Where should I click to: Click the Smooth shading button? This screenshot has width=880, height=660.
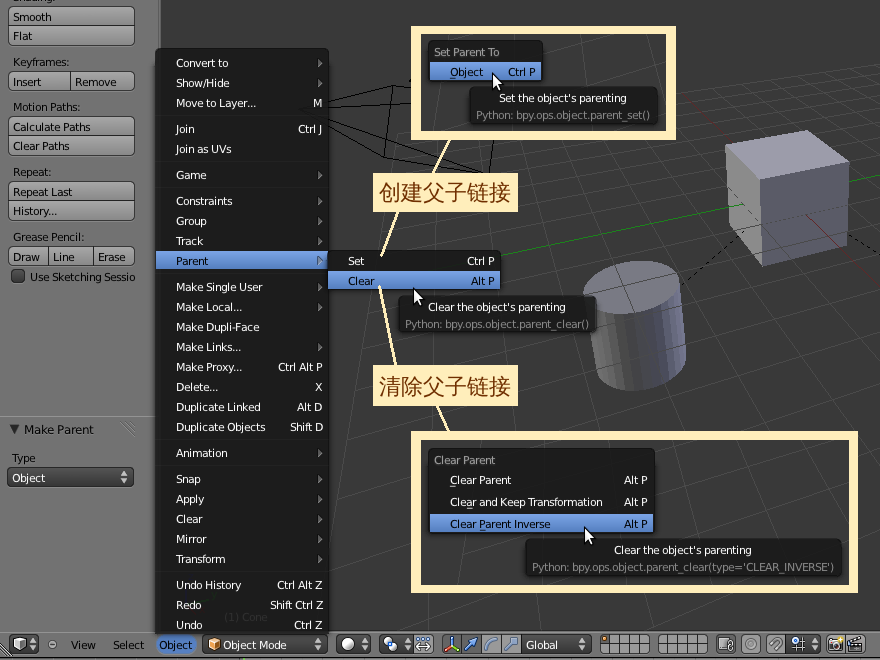pyautogui.click(x=71, y=17)
